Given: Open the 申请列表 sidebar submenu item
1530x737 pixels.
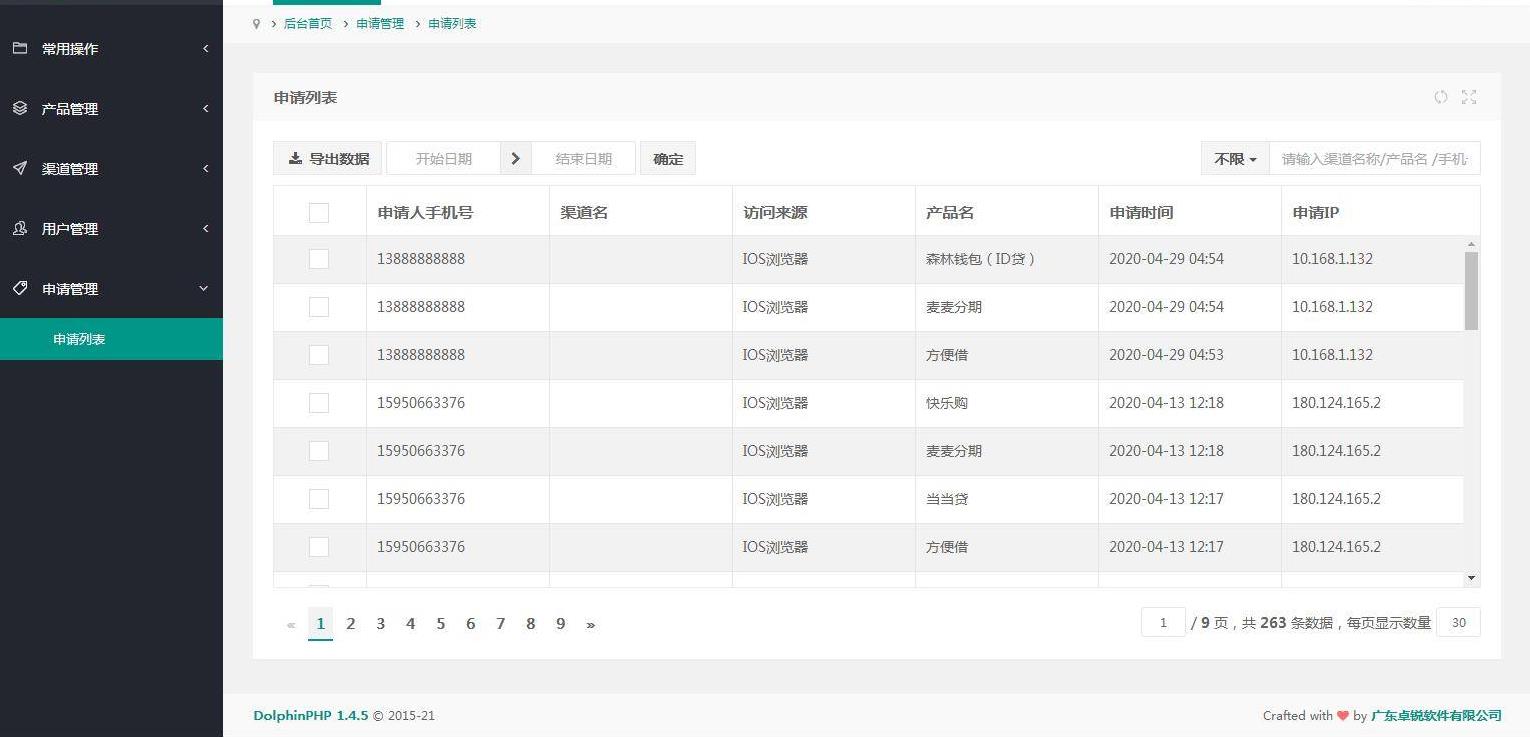Looking at the screenshot, I should click(x=79, y=339).
